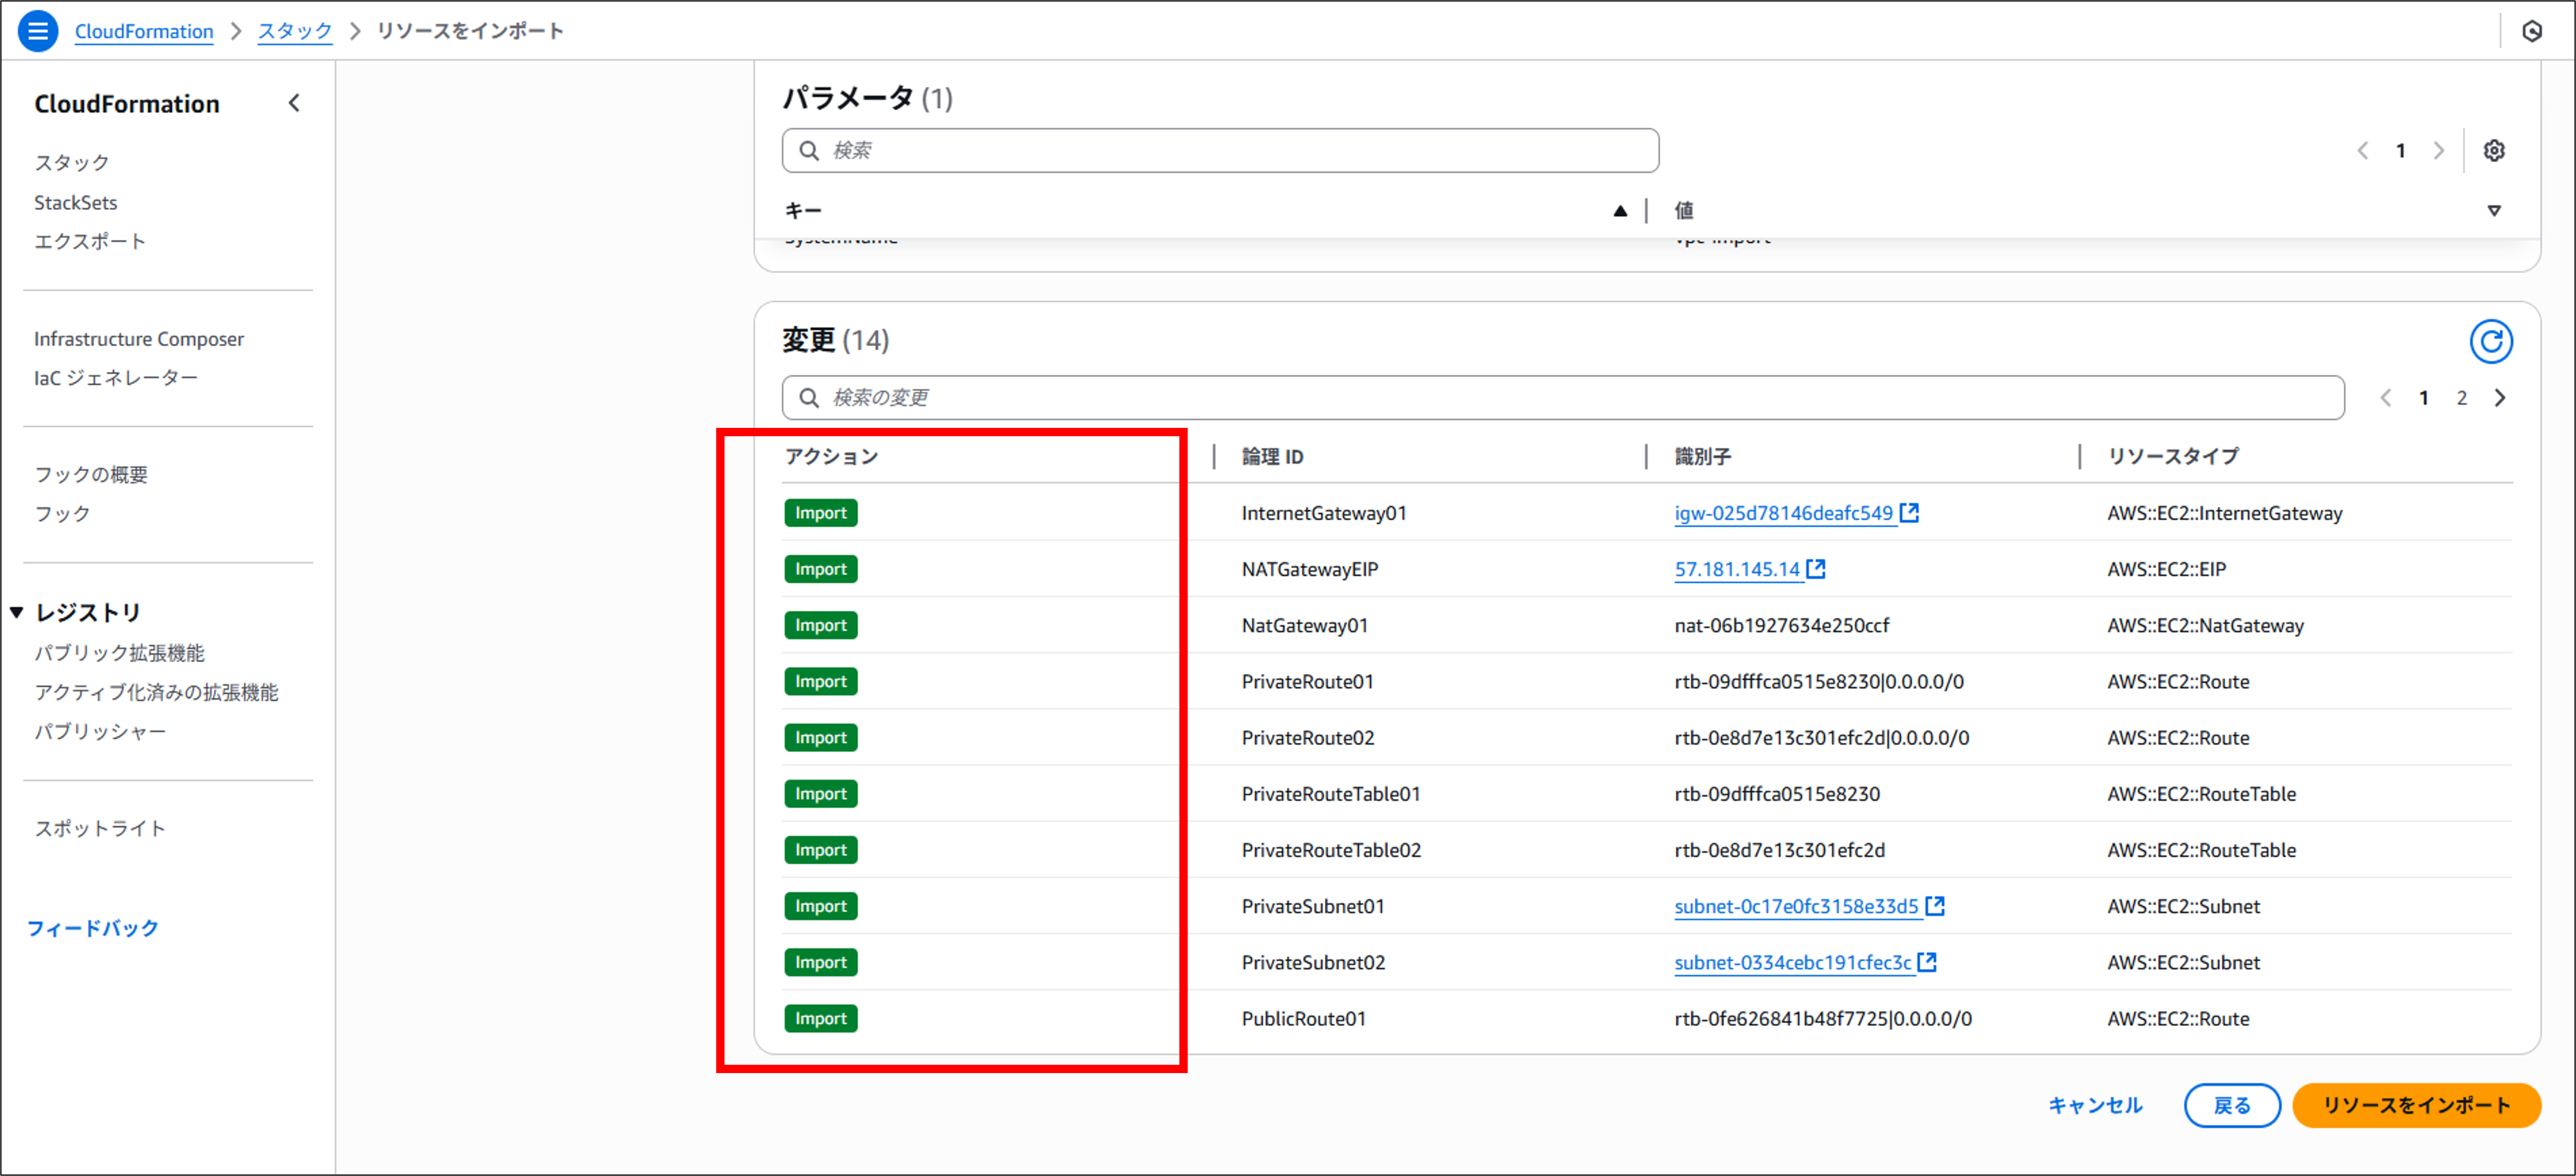Click the refresh icon in changes panel
This screenshot has width=2576, height=1176.
click(2491, 342)
